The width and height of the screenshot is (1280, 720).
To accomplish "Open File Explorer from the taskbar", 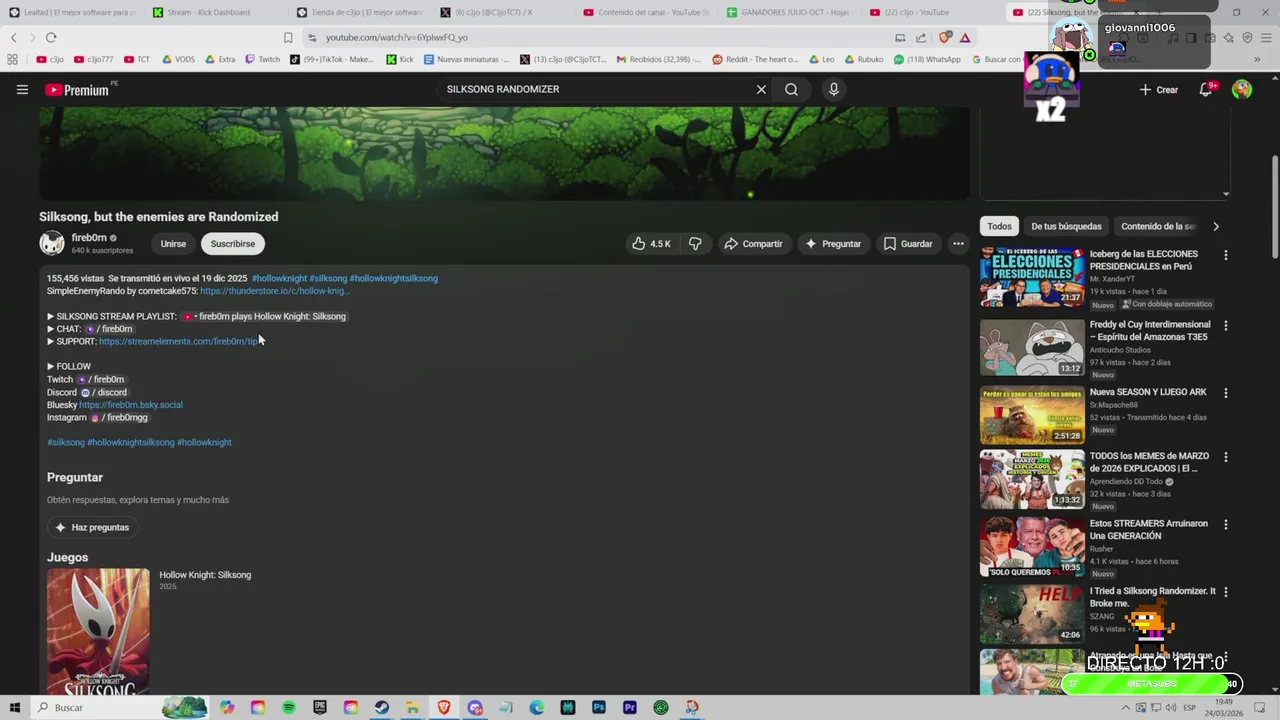I will pos(413,707).
